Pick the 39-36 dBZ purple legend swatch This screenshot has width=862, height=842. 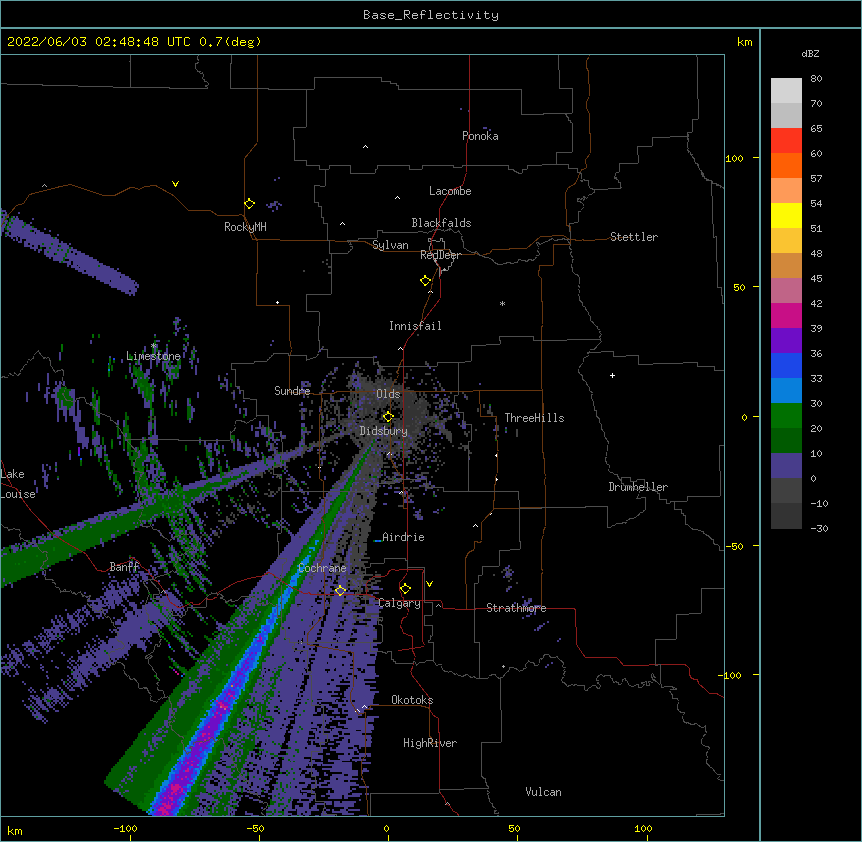click(x=786, y=340)
